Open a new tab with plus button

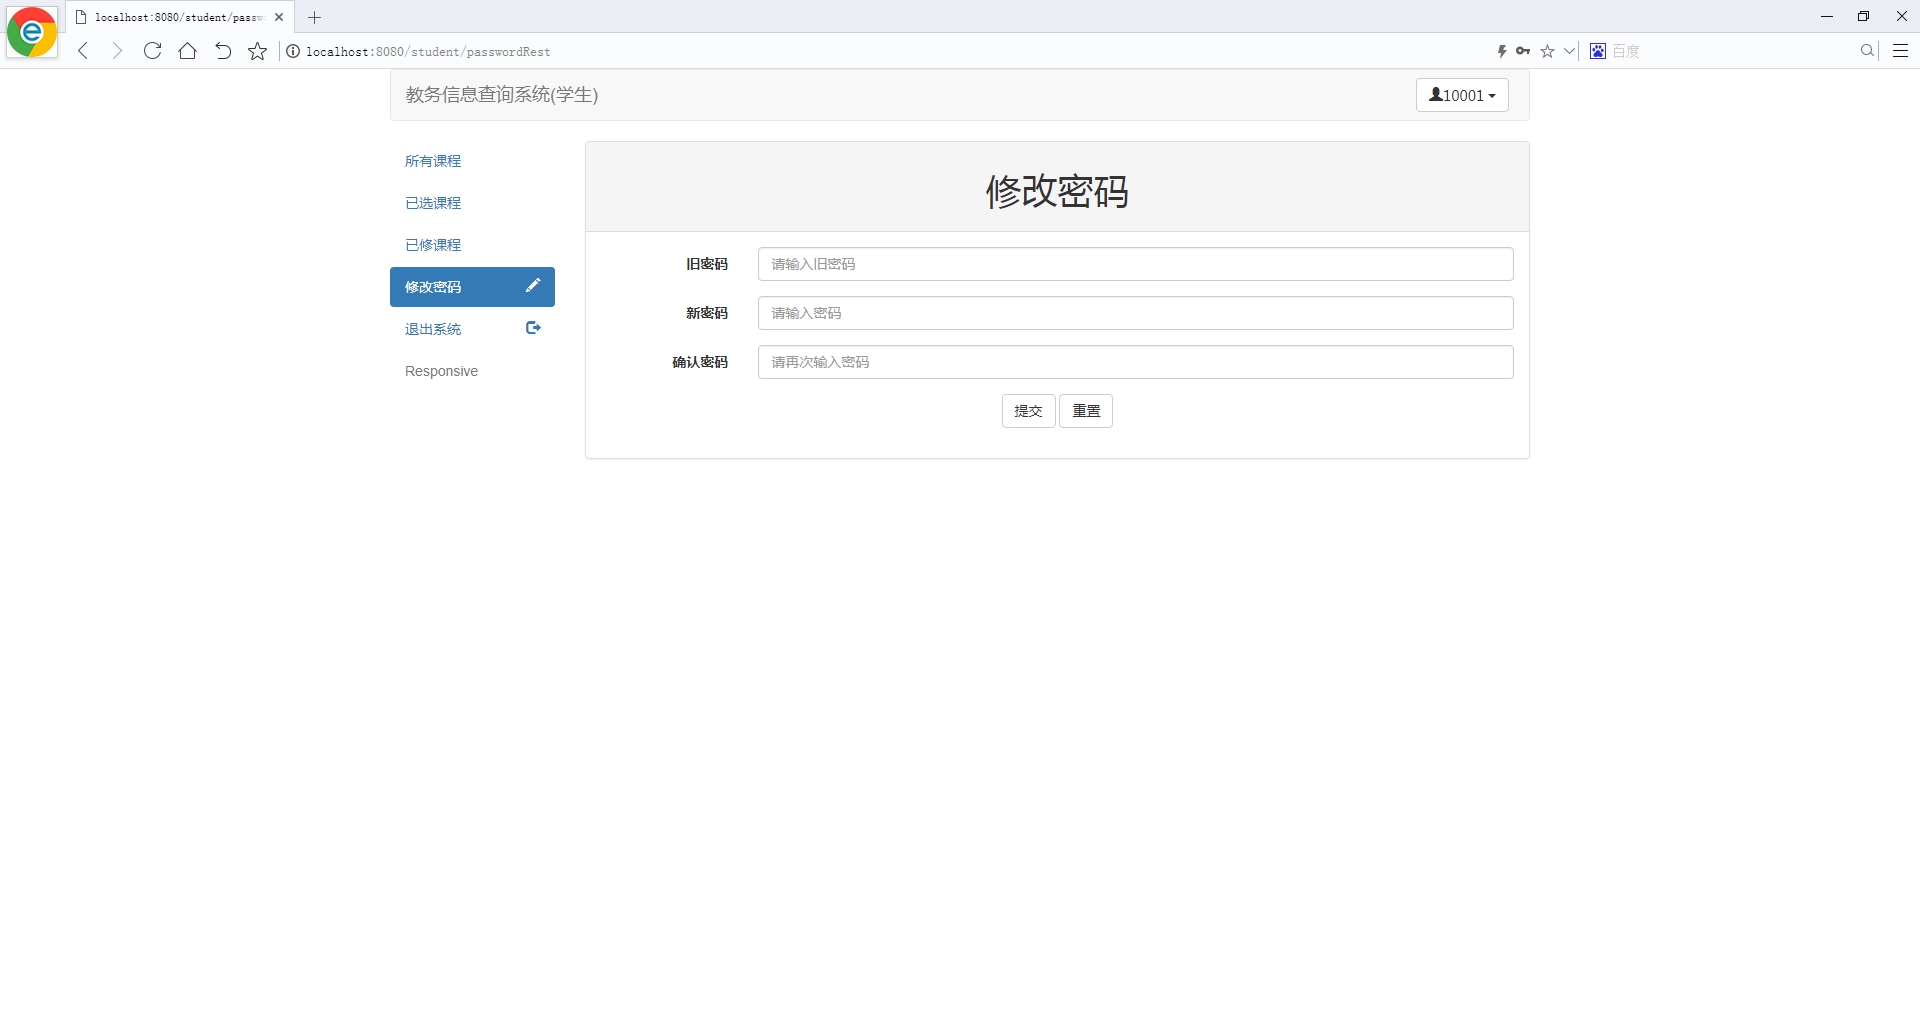pyautogui.click(x=314, y=17)
